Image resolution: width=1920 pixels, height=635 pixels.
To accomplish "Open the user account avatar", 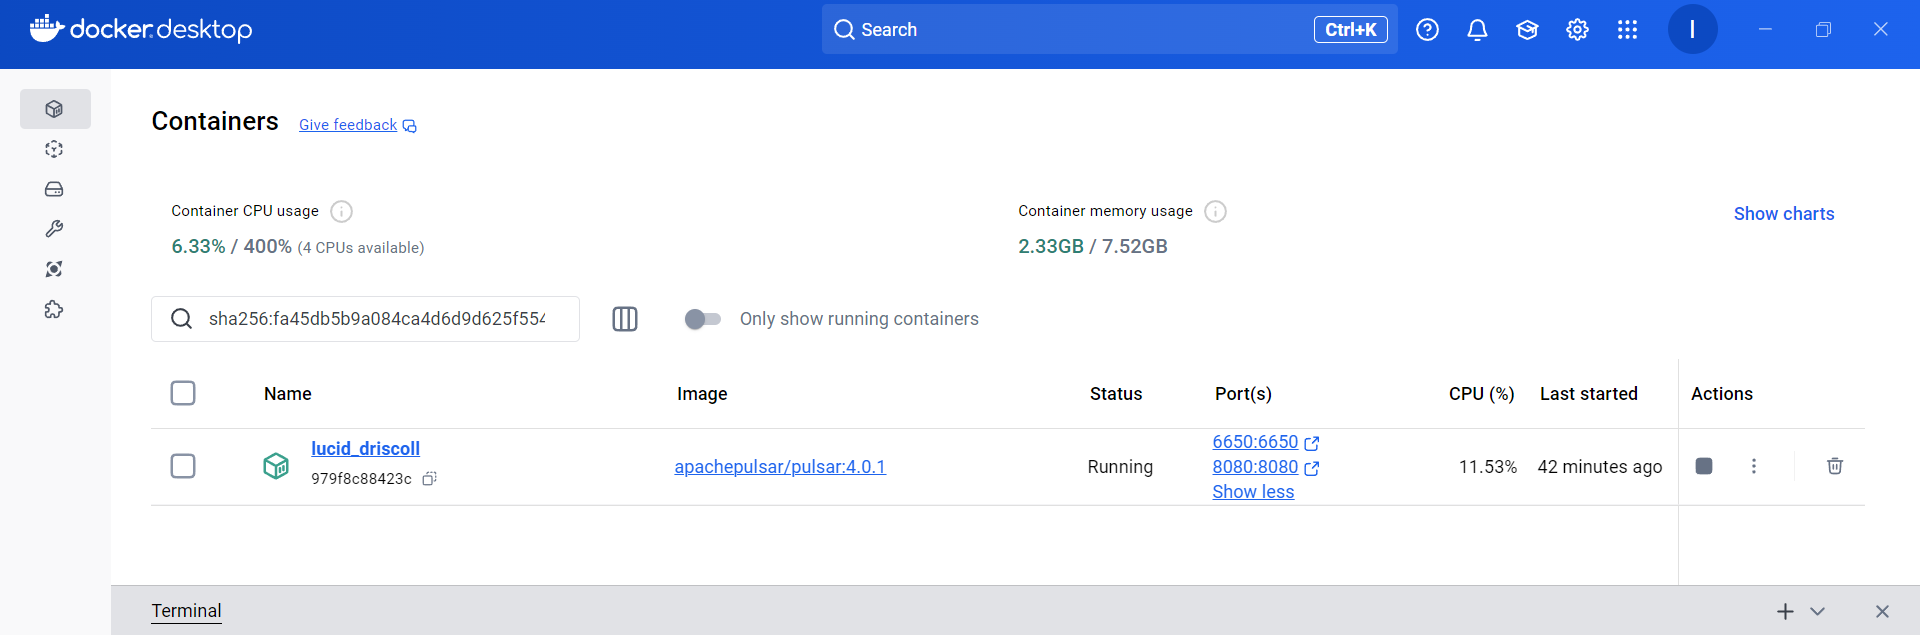I will coord(1692,29).
